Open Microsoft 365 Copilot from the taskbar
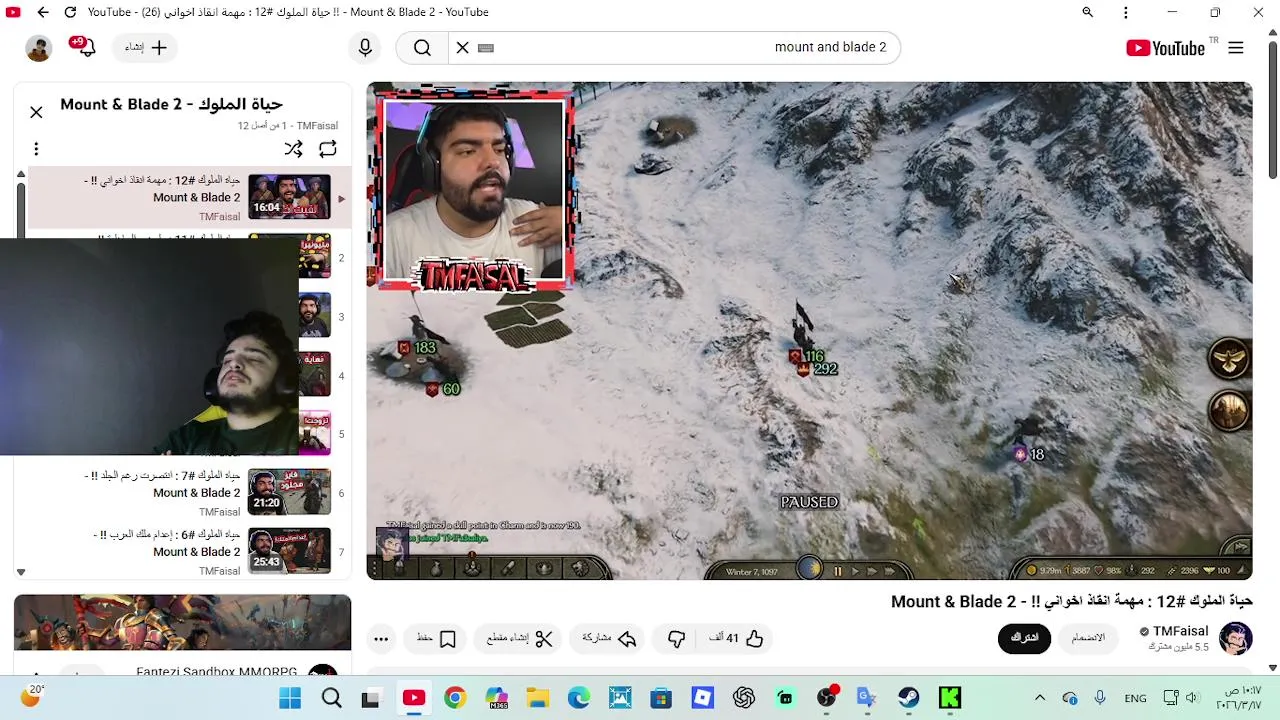The image size is (1280, 720). [x=497, y=698]
